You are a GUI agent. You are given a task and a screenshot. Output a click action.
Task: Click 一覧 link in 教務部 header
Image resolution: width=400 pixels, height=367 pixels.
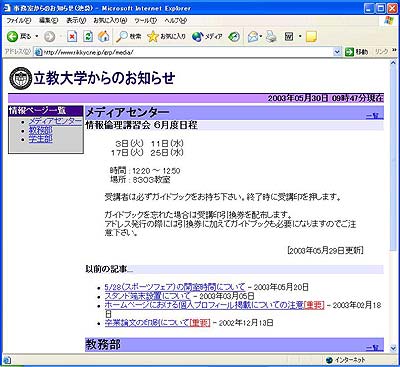tap(375, 348)
